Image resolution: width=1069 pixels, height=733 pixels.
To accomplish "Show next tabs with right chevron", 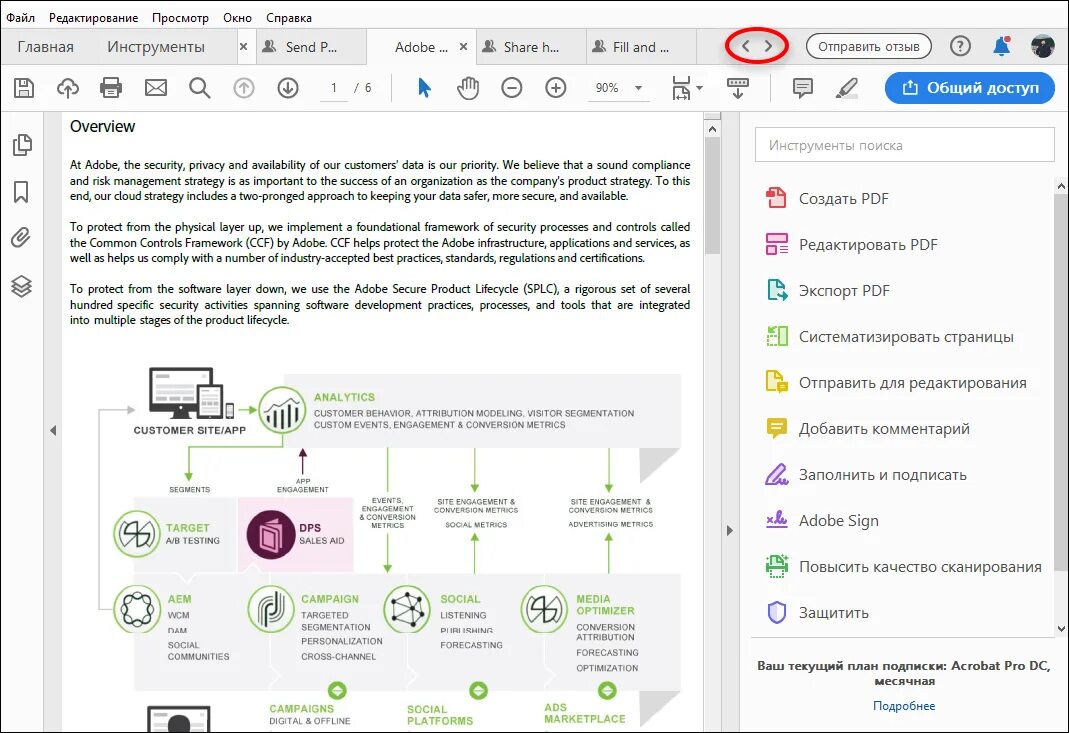I will pyautogui.click(x=768, y=46).
